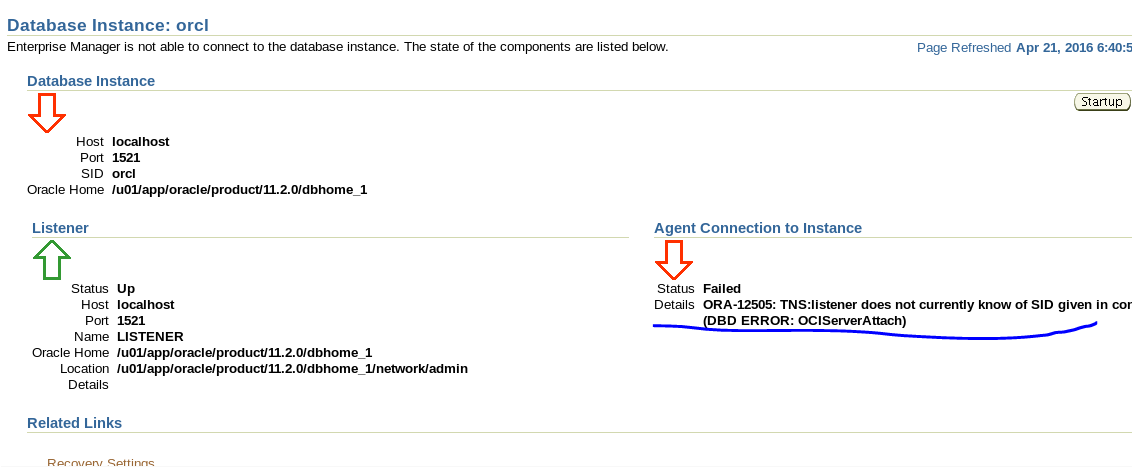The width and height of the screenshot is (1133, 468).
Task: Click the listener Location network/admin path
Action: [x=293, y=368]
